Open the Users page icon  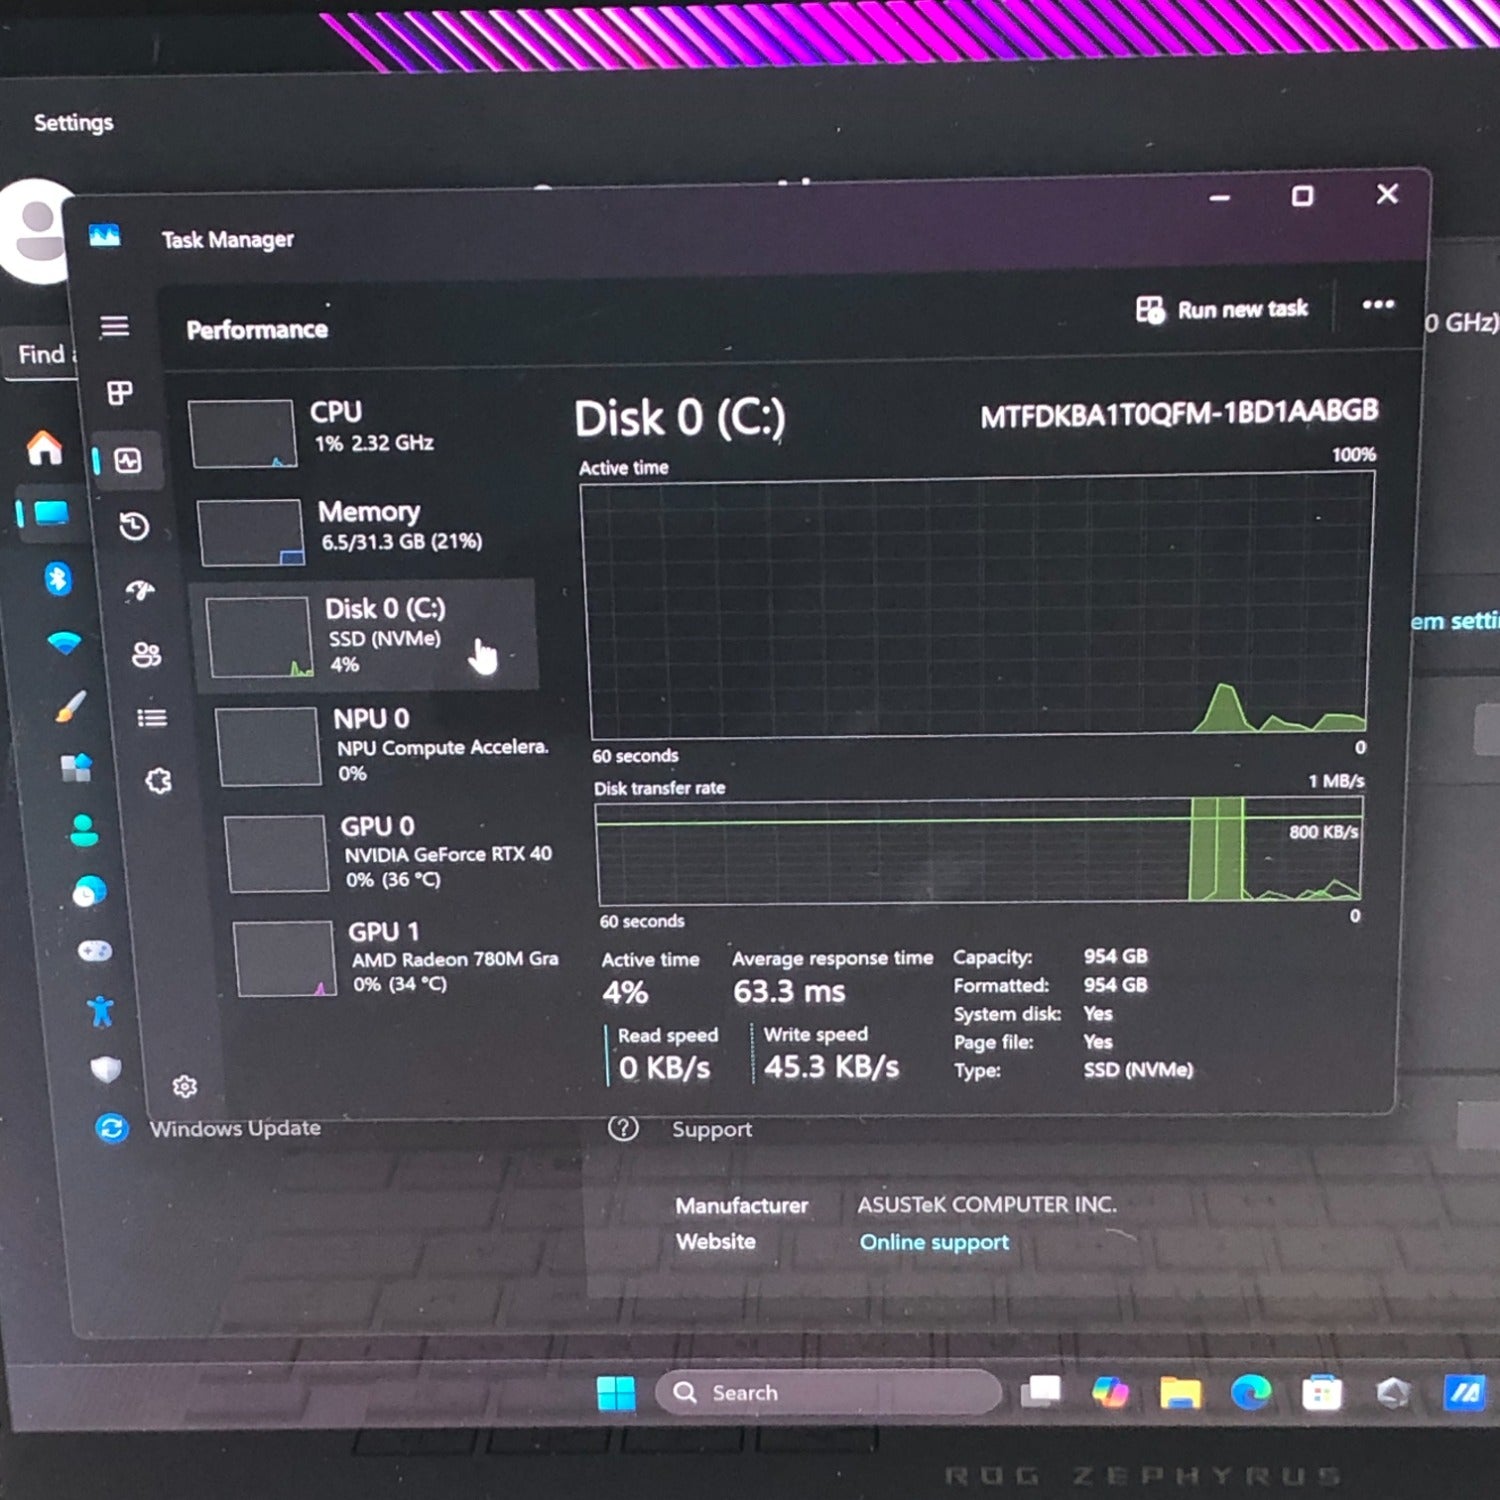pos(146,654)
